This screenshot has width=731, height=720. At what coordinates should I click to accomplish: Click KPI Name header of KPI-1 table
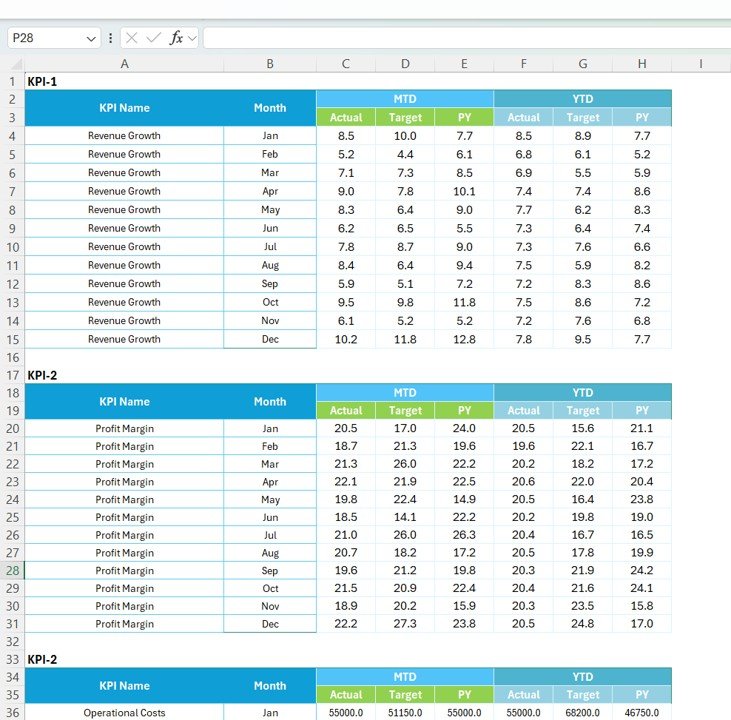pyautogui.click(x=124, y=108)
